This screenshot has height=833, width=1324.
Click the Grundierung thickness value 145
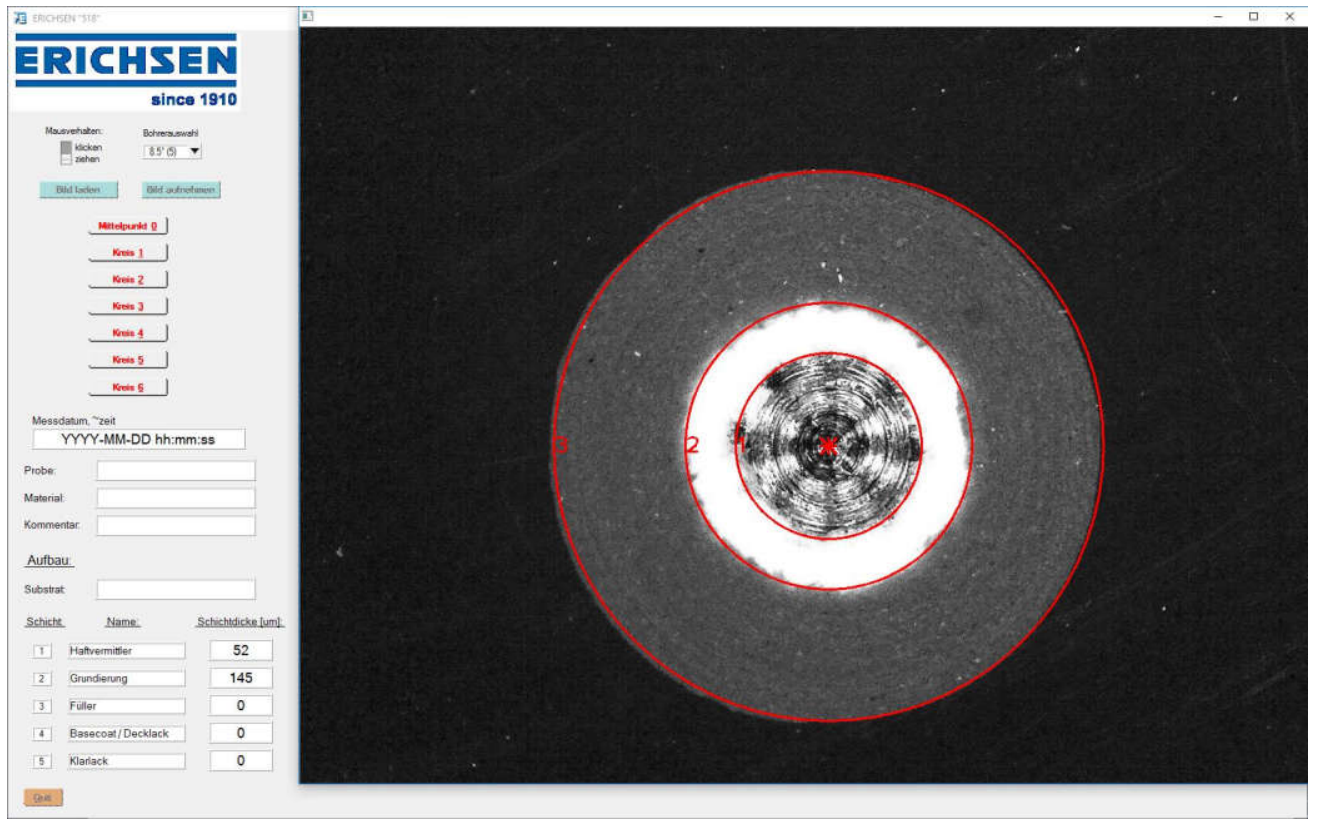coord(240,678)
